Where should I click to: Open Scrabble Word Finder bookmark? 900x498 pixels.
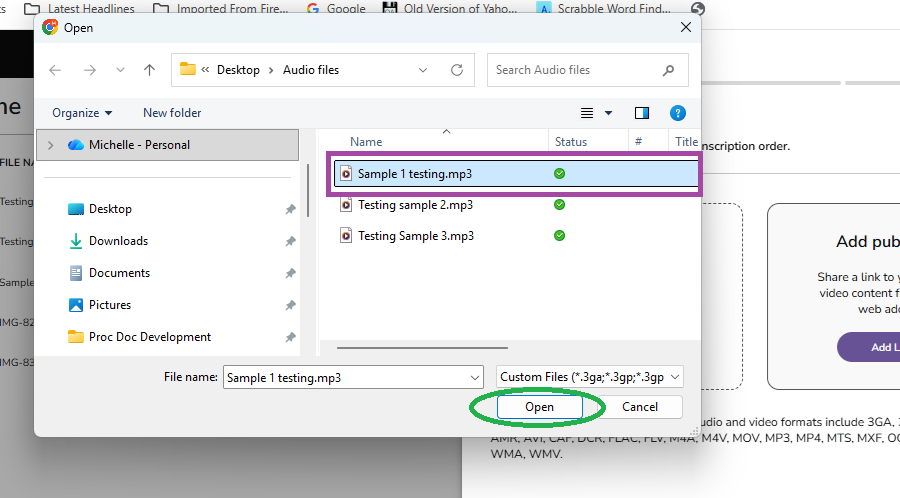[604, 9]
